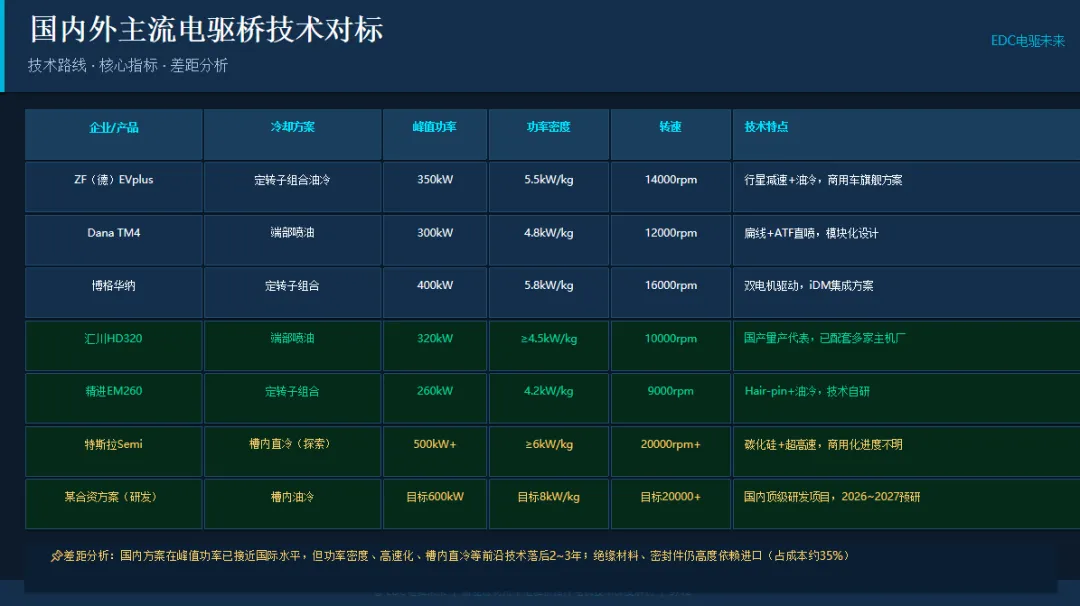Click the 汇川HD320 cell

tap(114, 345)
